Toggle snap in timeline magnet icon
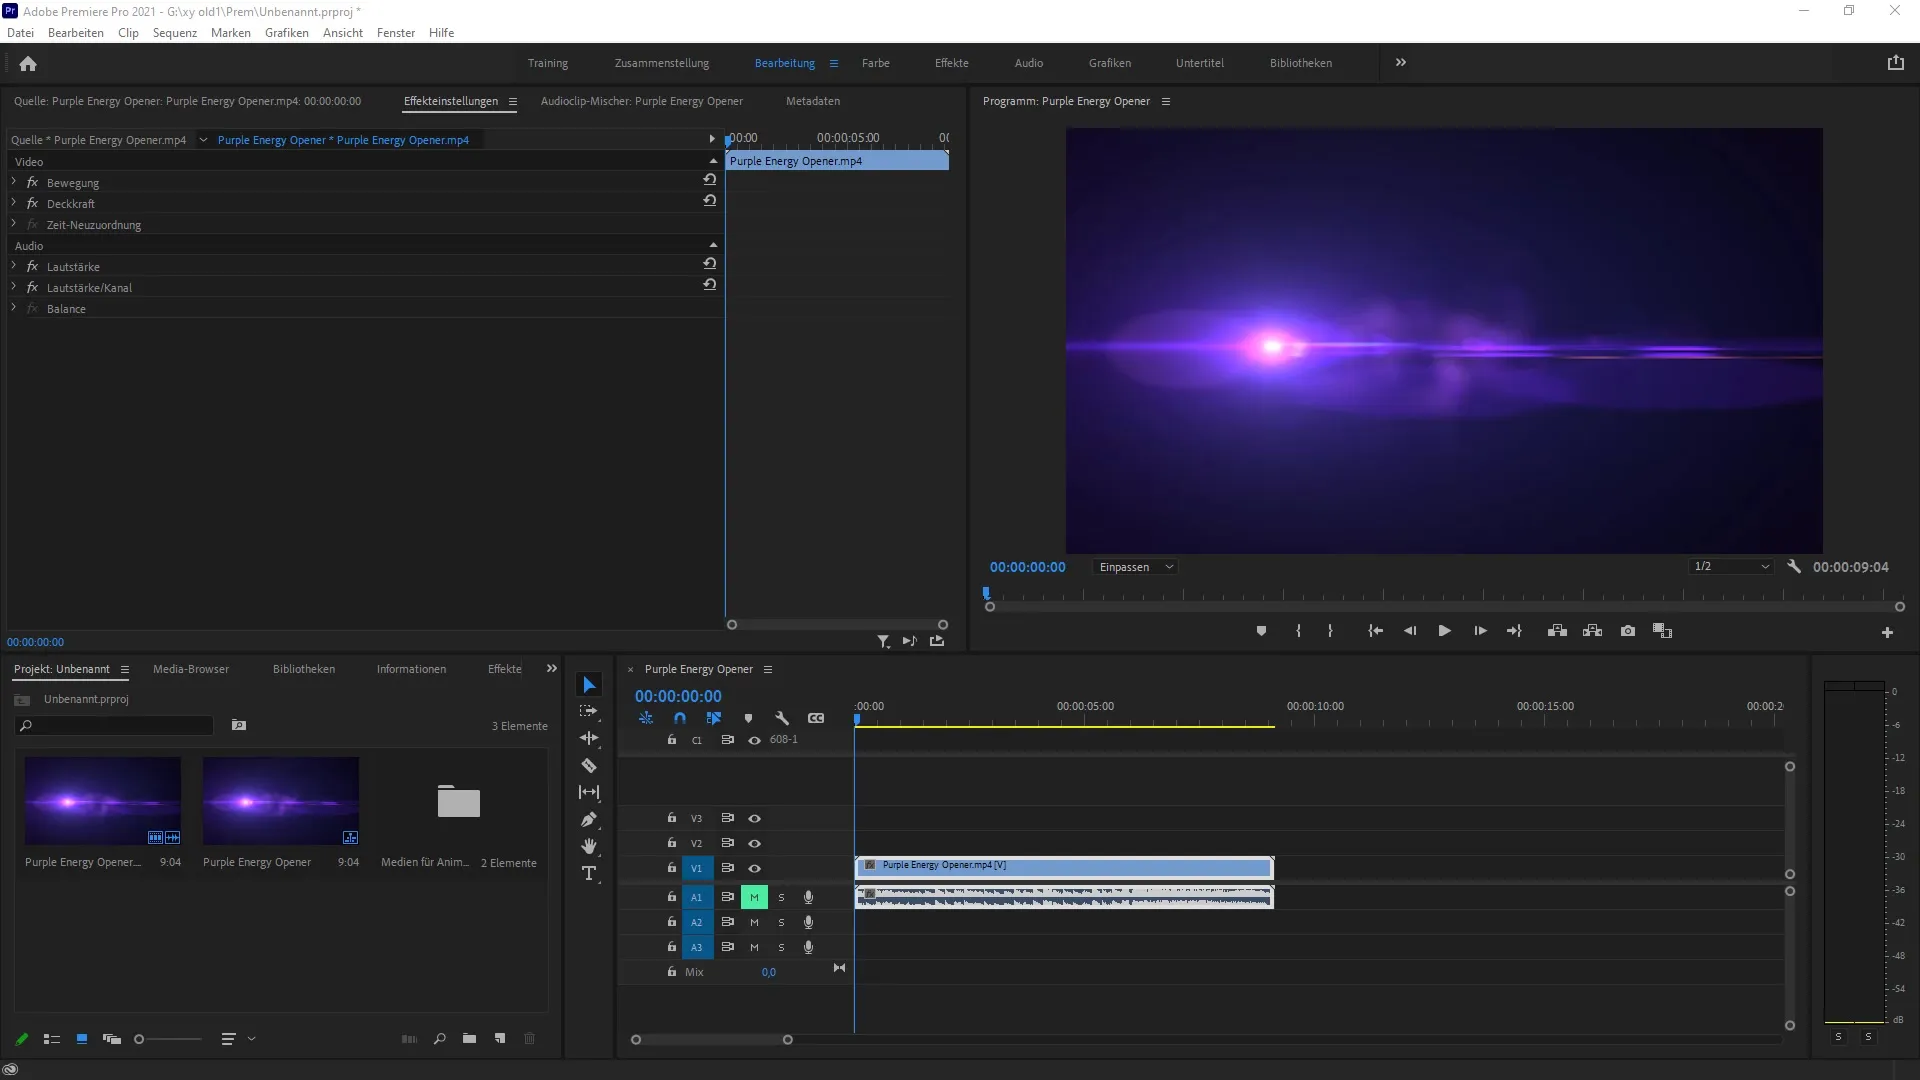Screen dimensions: 1920x1080 point(680,718)
